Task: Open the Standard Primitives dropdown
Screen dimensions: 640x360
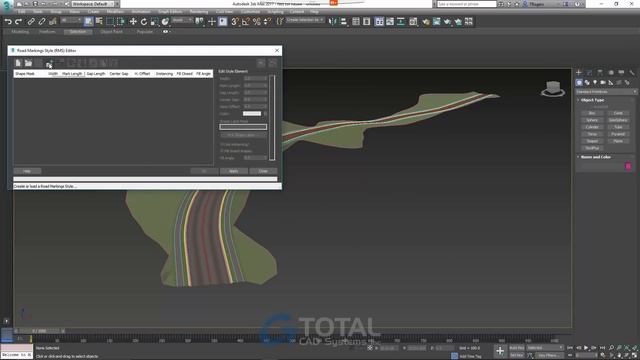Action: click(x=606, y=92)
